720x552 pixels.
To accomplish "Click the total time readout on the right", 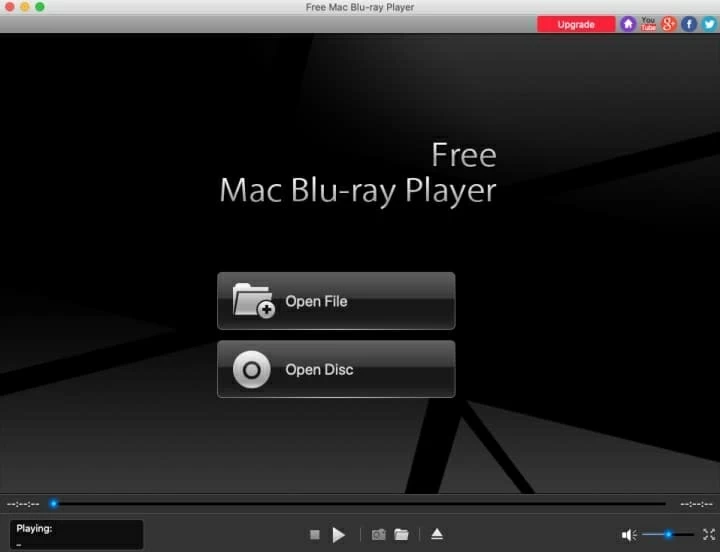I will [x=696, y=504].
